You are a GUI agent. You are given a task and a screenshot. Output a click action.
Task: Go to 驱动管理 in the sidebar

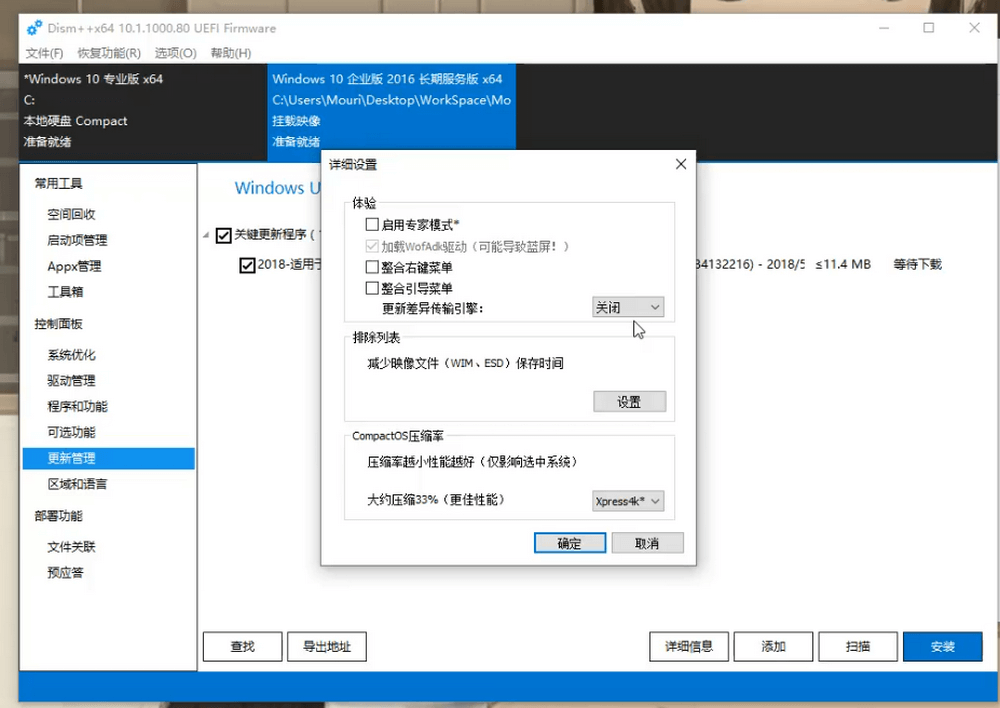(x=72, y=380)
